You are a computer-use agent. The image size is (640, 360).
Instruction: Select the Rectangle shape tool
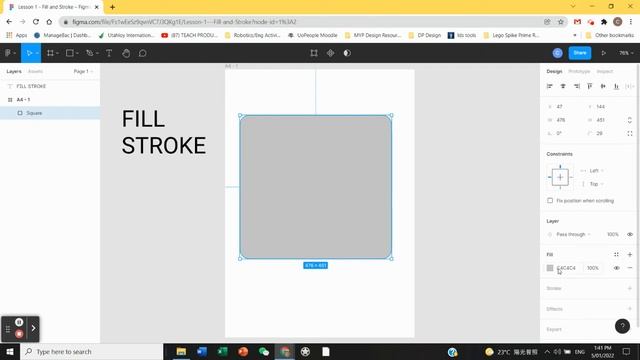tap(70, 53)
